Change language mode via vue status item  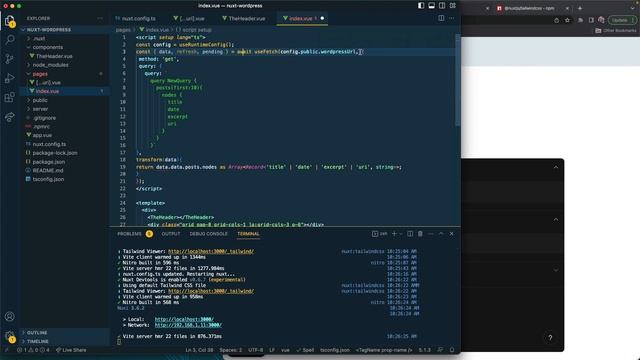click(x=285, y=350)
